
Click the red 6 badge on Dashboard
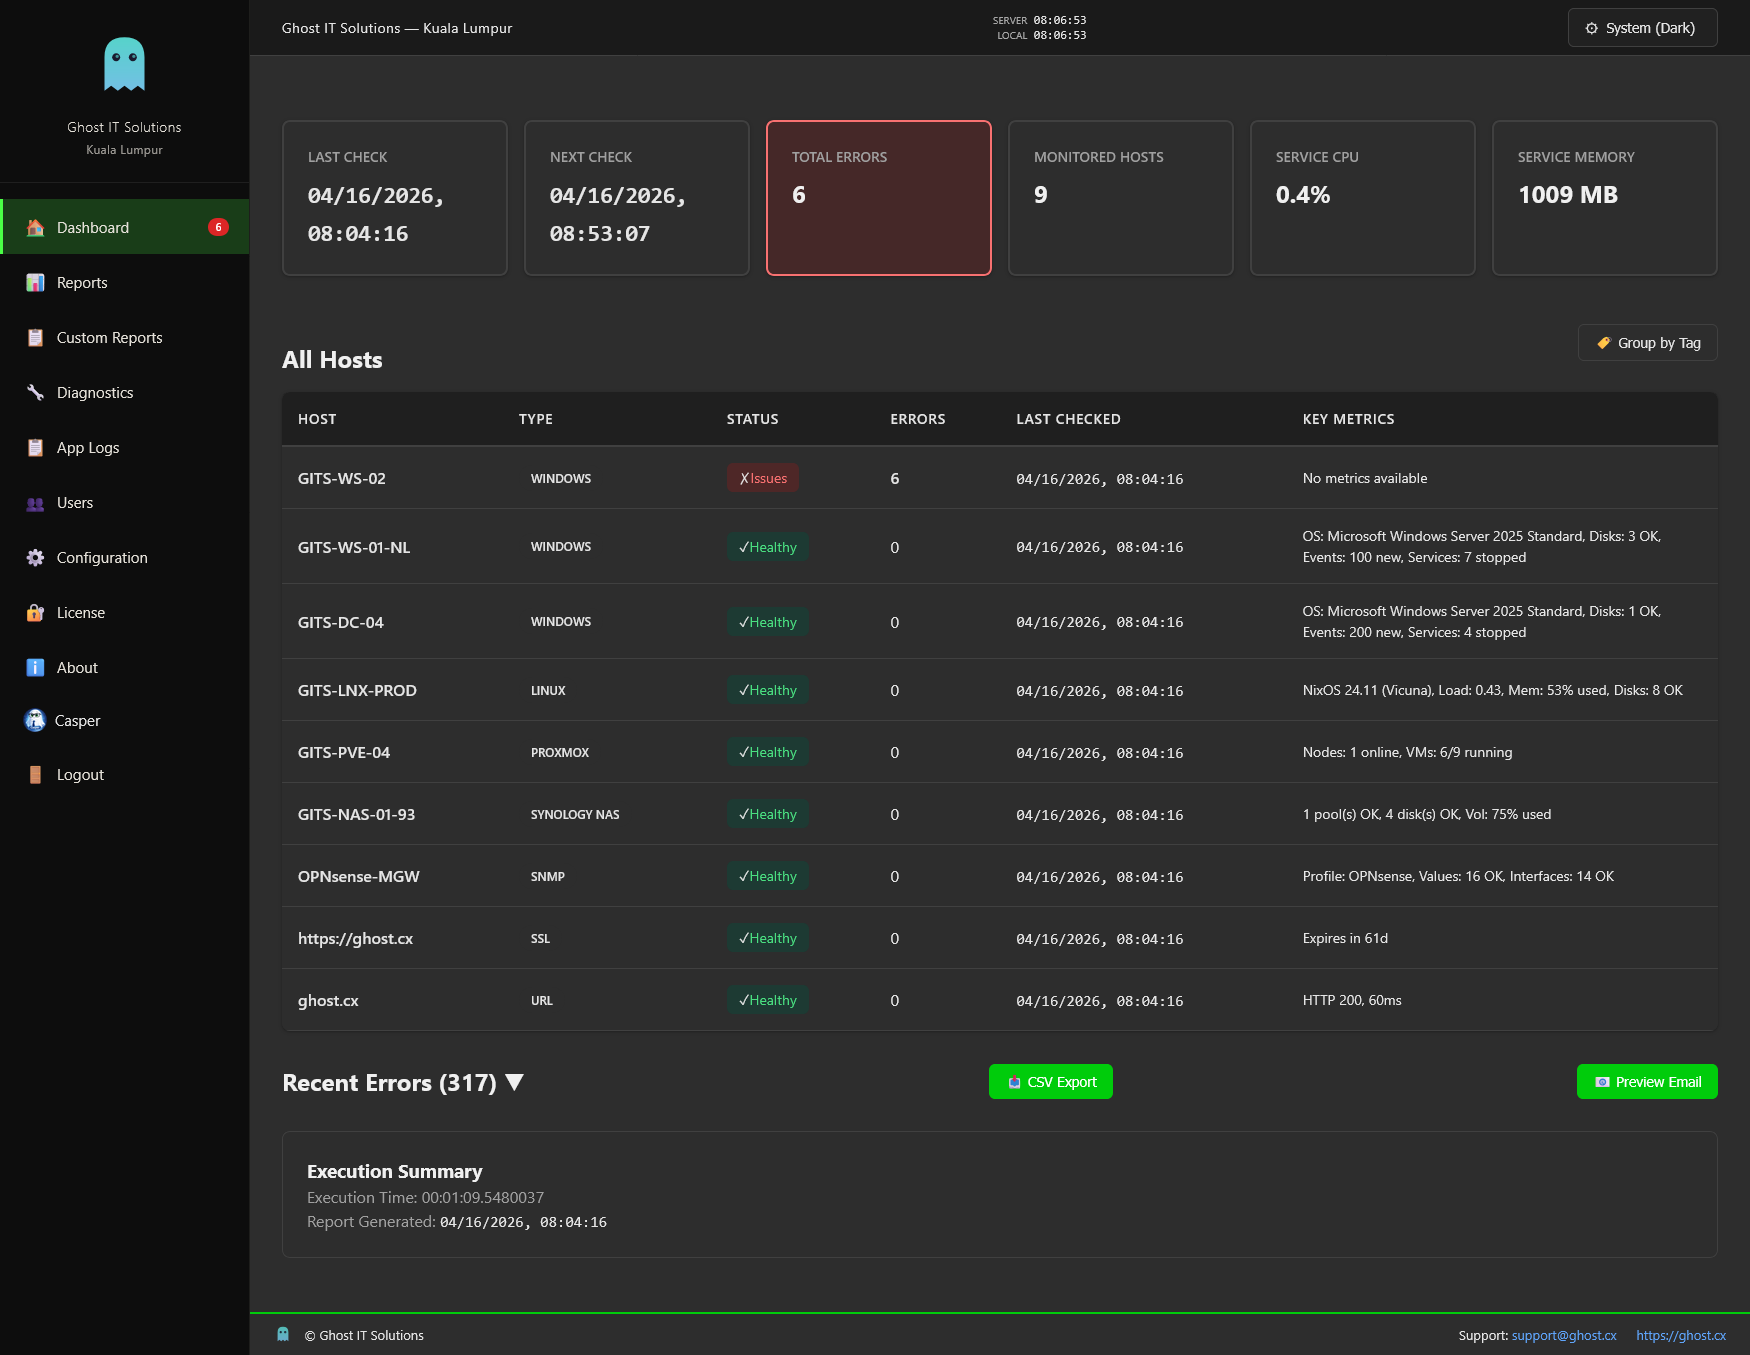(218, 227)
